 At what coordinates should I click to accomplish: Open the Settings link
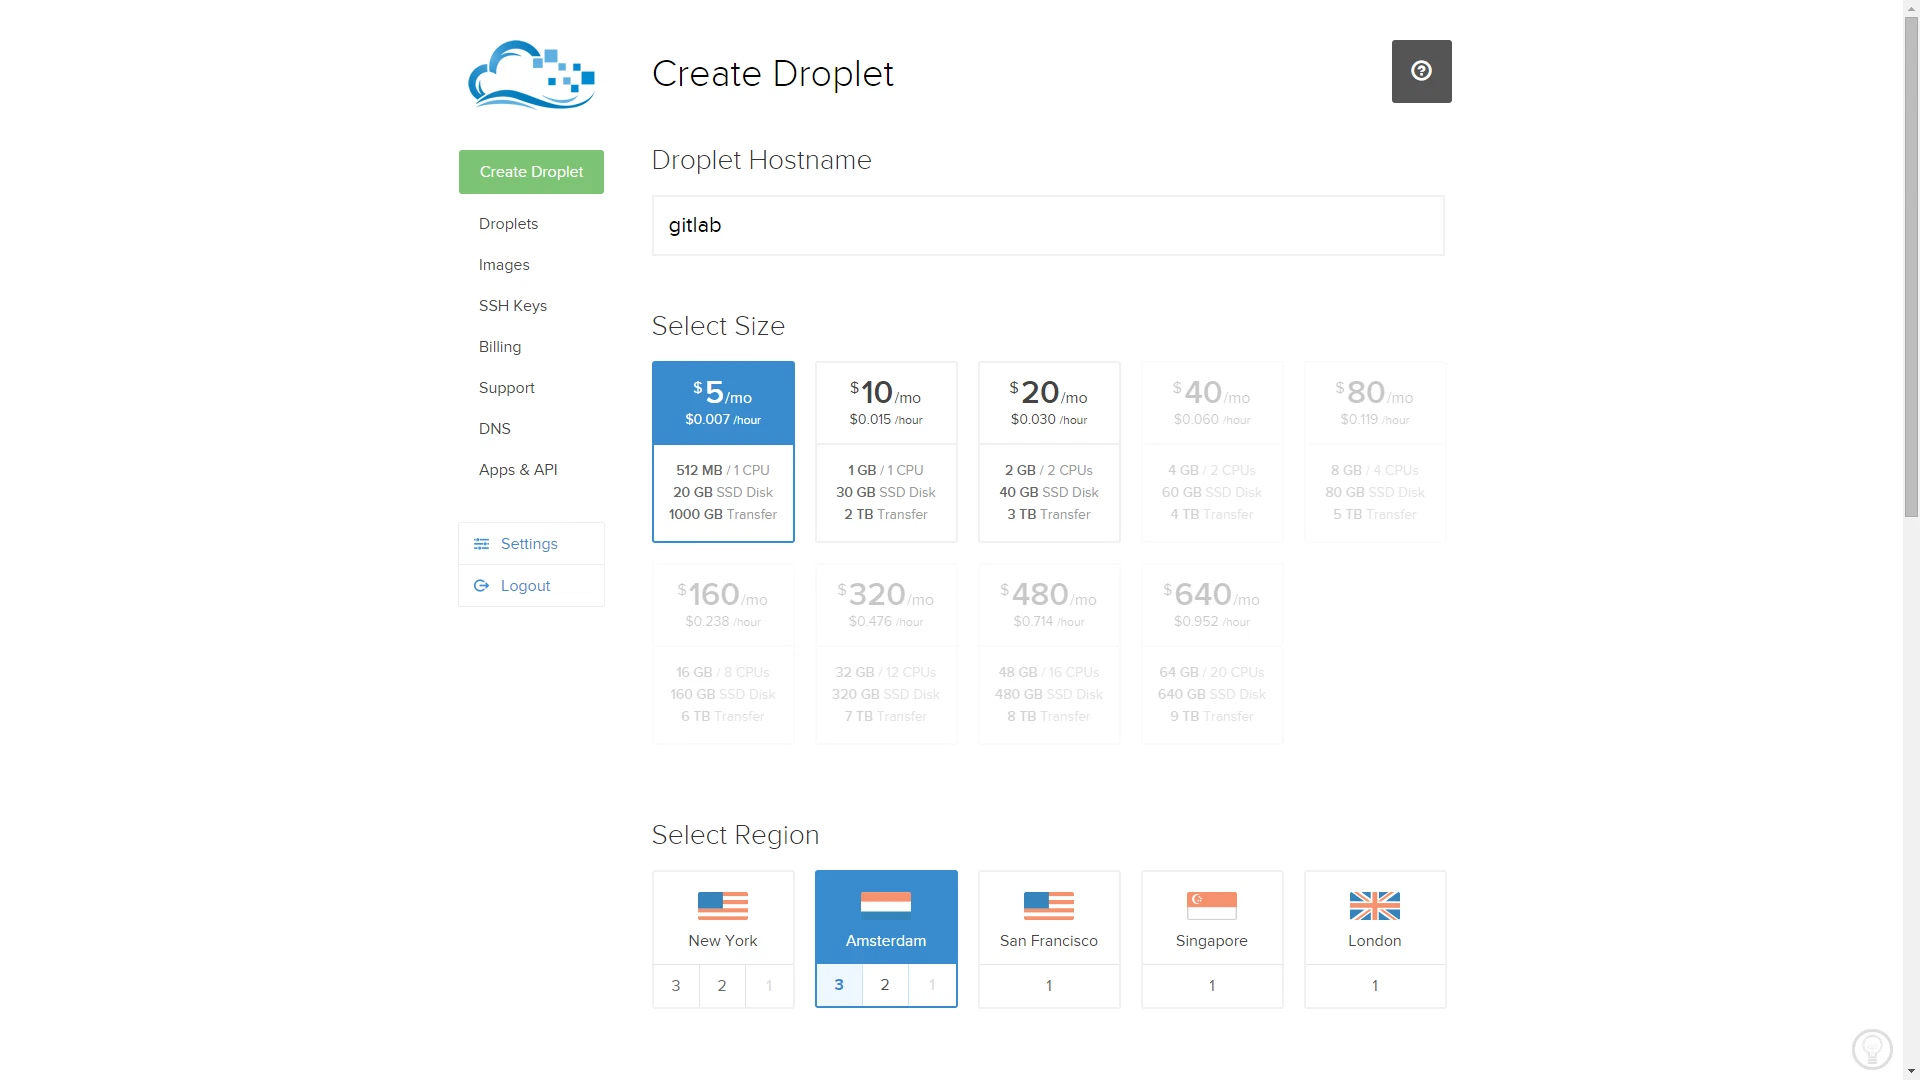click(531, 544)
